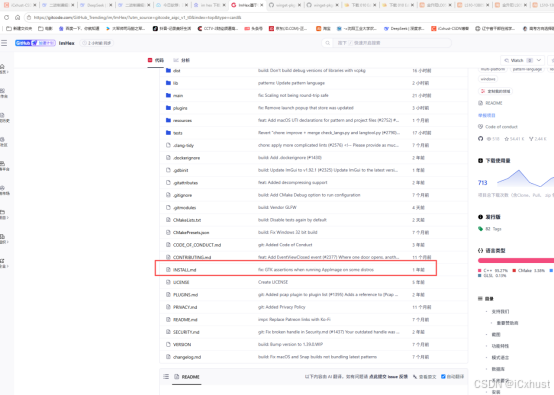Click file icon beside .gdbinit
The image size is (554, 395).
pos(168,170)
